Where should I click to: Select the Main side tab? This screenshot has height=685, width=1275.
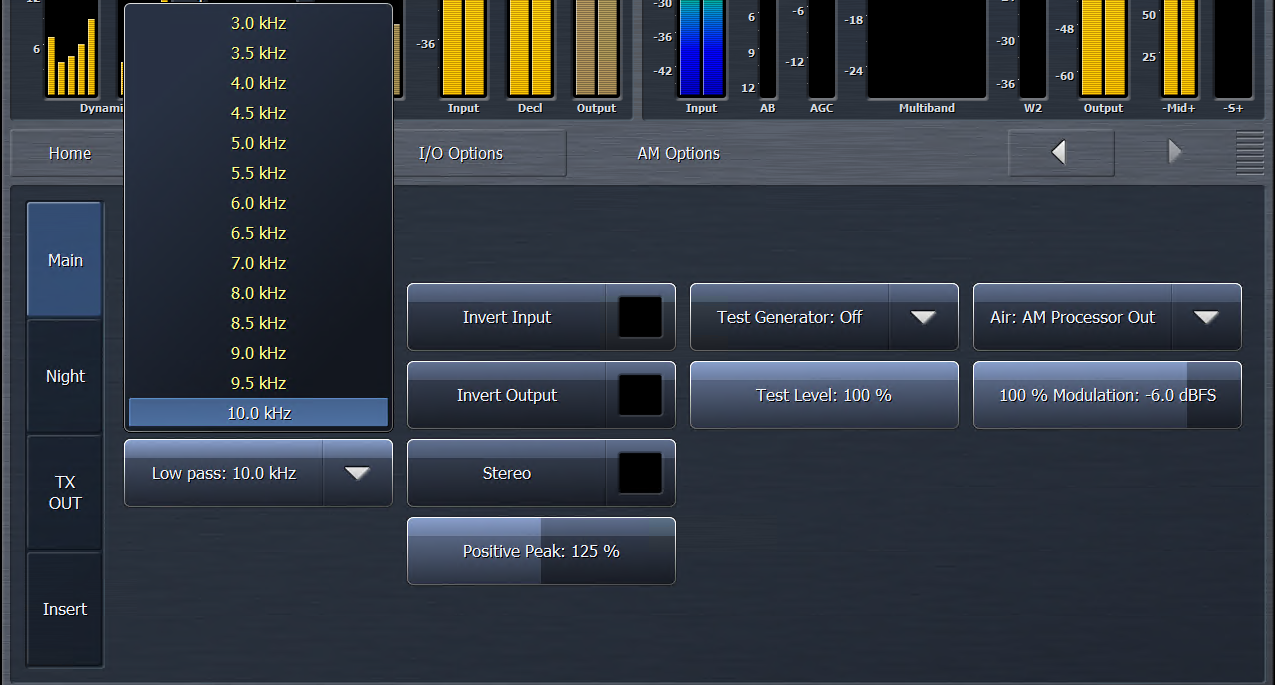click(65, 260)
